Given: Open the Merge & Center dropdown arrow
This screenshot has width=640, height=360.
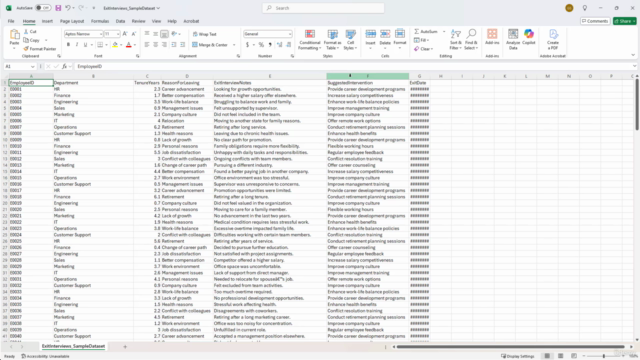Looking at the screenshot, I should (x=234, y=45).
